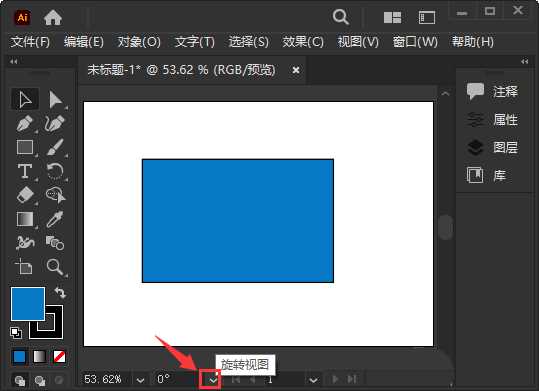
Task: Select the Zoom magnifier tool
Action: (x=55, y=267)
